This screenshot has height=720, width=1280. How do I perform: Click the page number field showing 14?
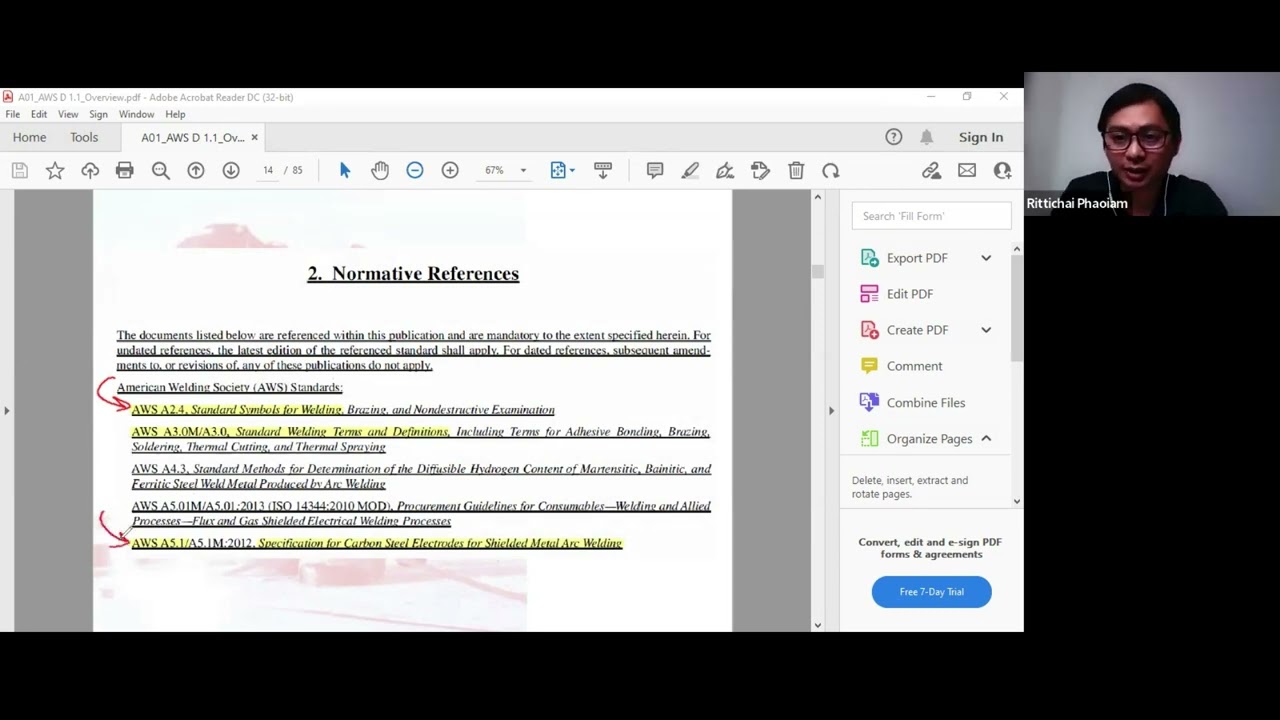[x=268, y=171]
